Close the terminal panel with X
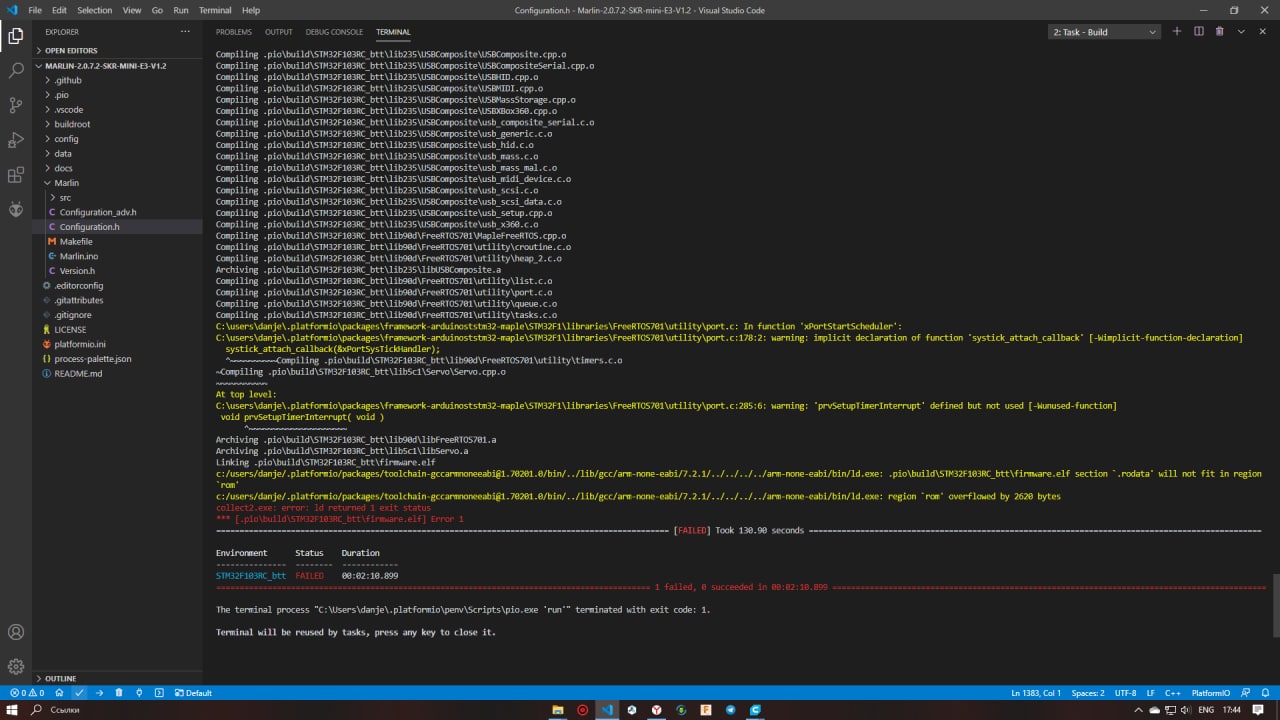Image resolution: width=1280 pixels, height=720 pixels. pos(1262,32)
